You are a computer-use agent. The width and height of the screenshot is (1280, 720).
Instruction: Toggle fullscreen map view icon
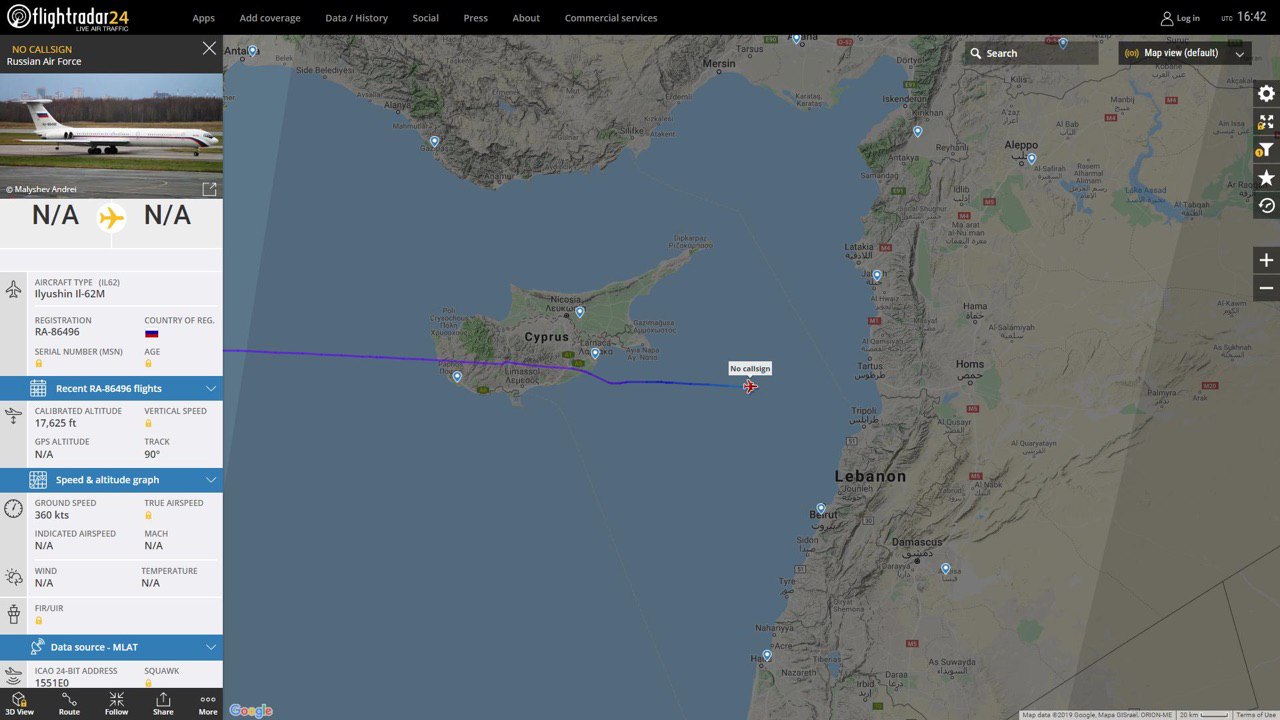pyautogui.click(x=1266, y=122)
